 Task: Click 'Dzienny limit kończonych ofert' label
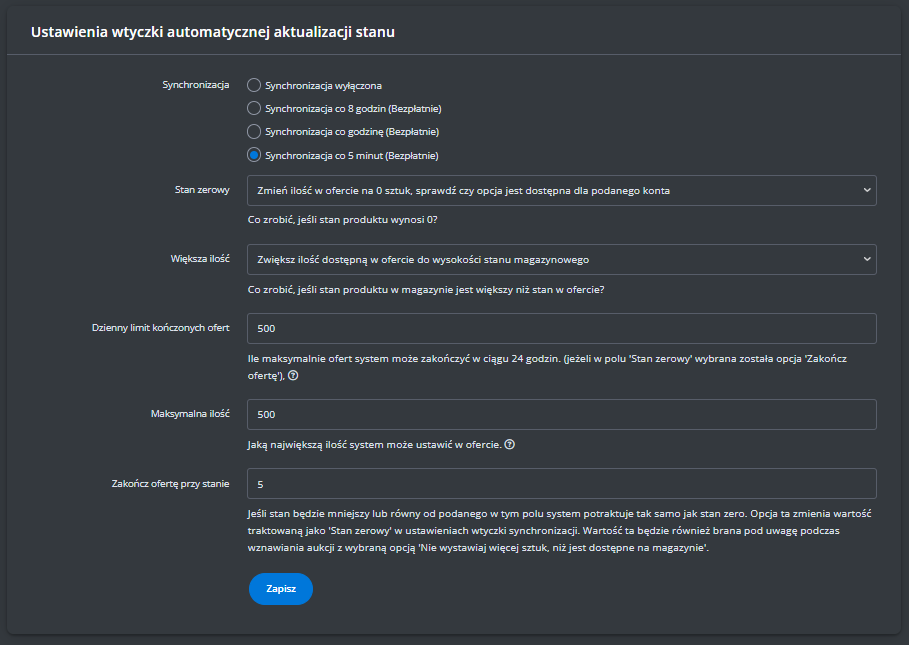pyautogui.click(x=160, y=327)
